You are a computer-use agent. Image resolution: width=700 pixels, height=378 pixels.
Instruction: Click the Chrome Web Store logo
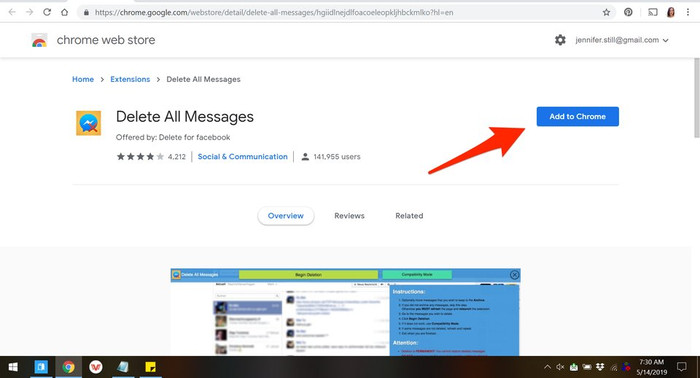coord(39,40)
